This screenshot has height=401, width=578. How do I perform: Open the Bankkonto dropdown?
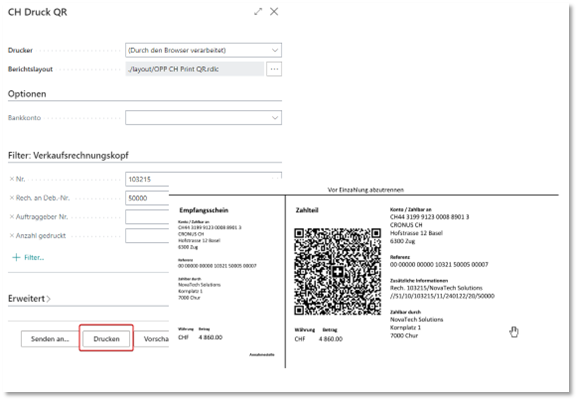pos(275,118)
